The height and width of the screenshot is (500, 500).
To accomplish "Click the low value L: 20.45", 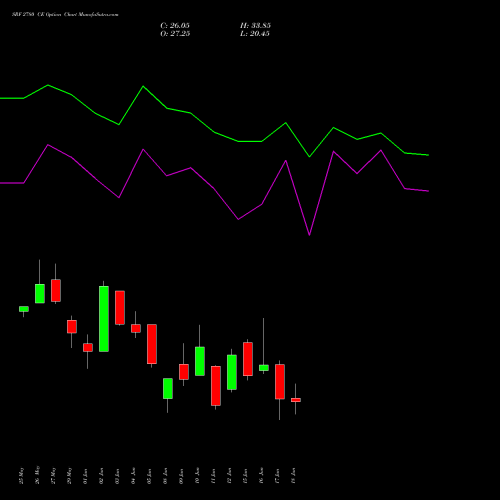I will pos(255,34).
